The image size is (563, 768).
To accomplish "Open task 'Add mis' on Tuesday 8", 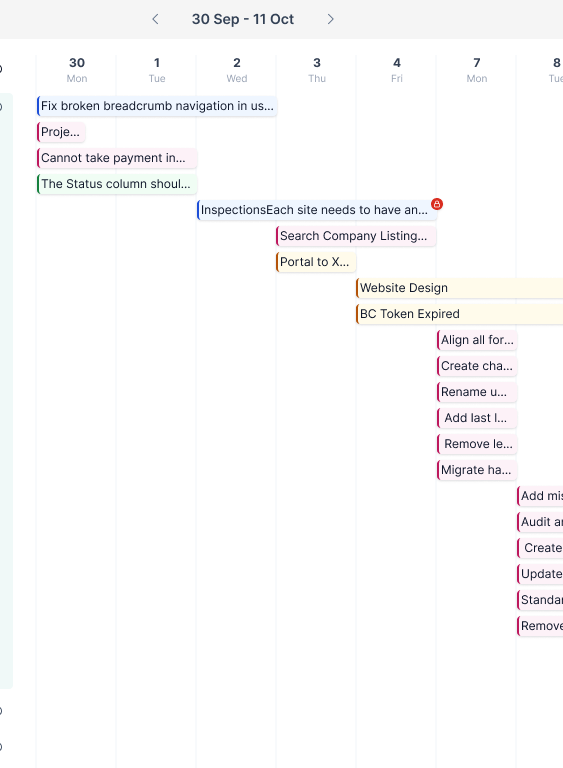I will [540, 495].
